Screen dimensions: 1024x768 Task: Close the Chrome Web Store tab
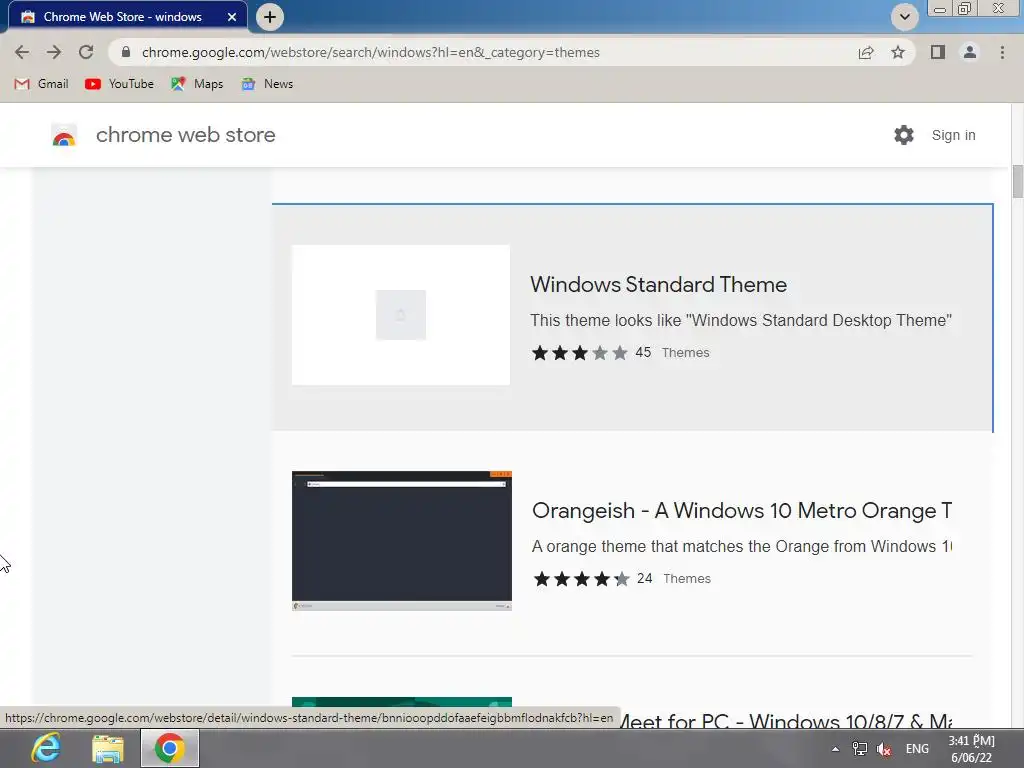[x=232, y=17]
